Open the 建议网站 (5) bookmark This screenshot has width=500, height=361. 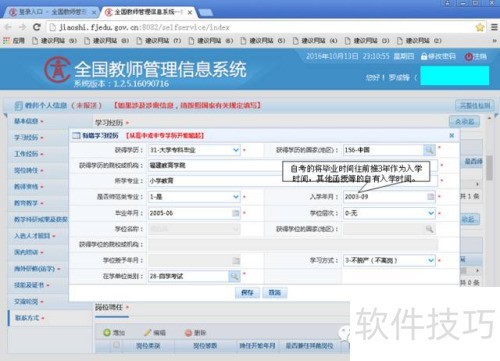click(263, 41)
